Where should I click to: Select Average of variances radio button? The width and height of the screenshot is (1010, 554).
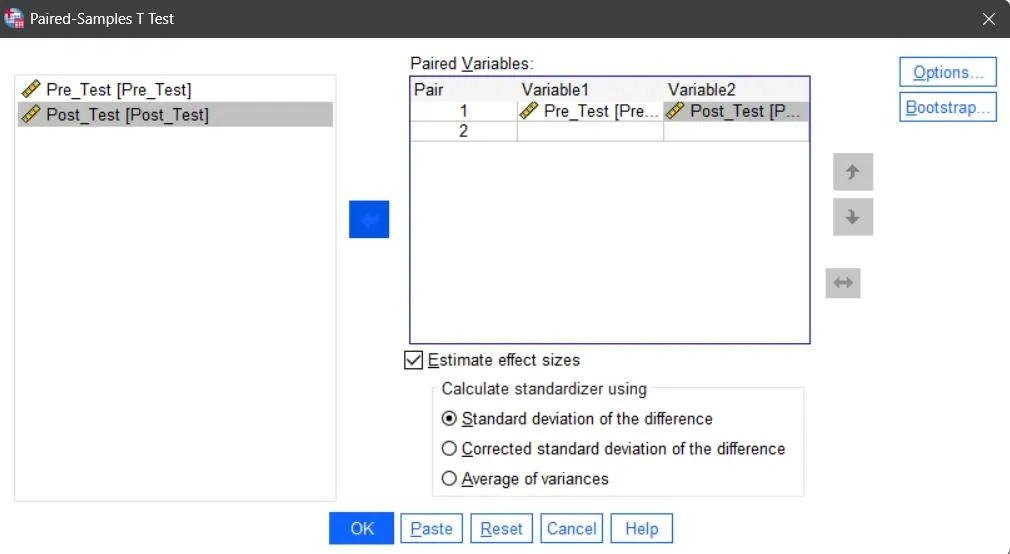[449, 479]
